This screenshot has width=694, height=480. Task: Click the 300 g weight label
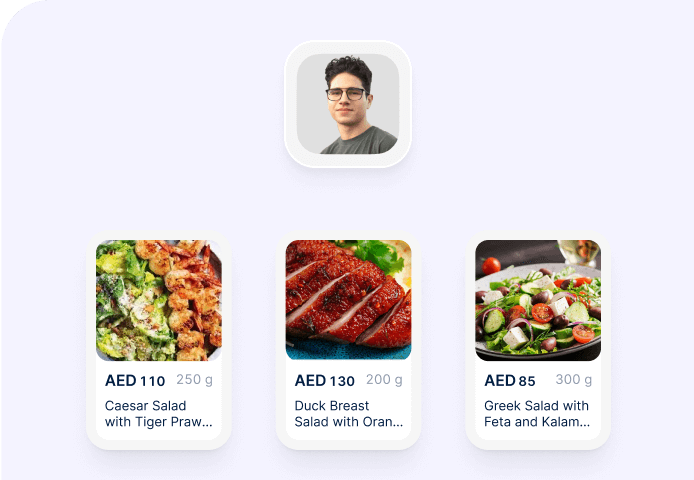tap(574, 379)
